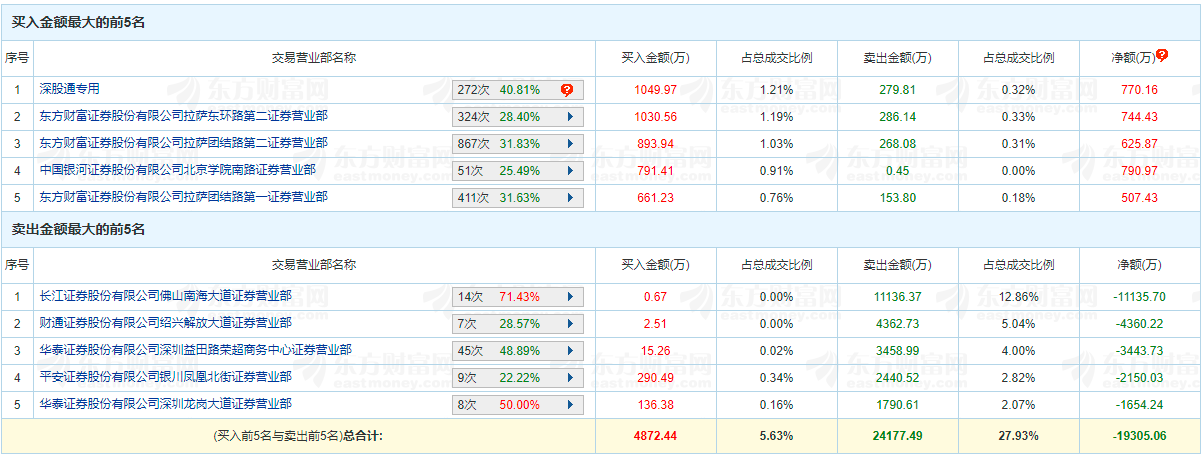
Task: Open 华泰证券深圳龙岗大道证券营业部 link
Action: click(165, 405)
